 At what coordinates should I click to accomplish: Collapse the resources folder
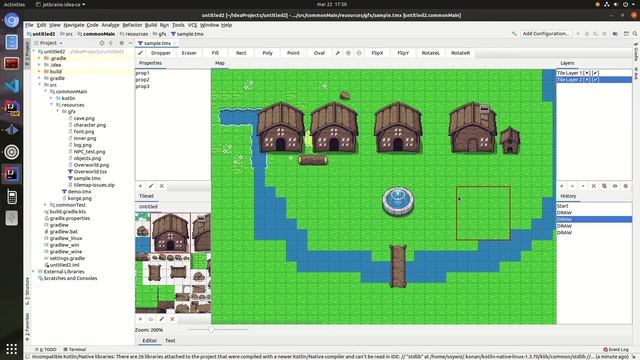click(51, 105)
